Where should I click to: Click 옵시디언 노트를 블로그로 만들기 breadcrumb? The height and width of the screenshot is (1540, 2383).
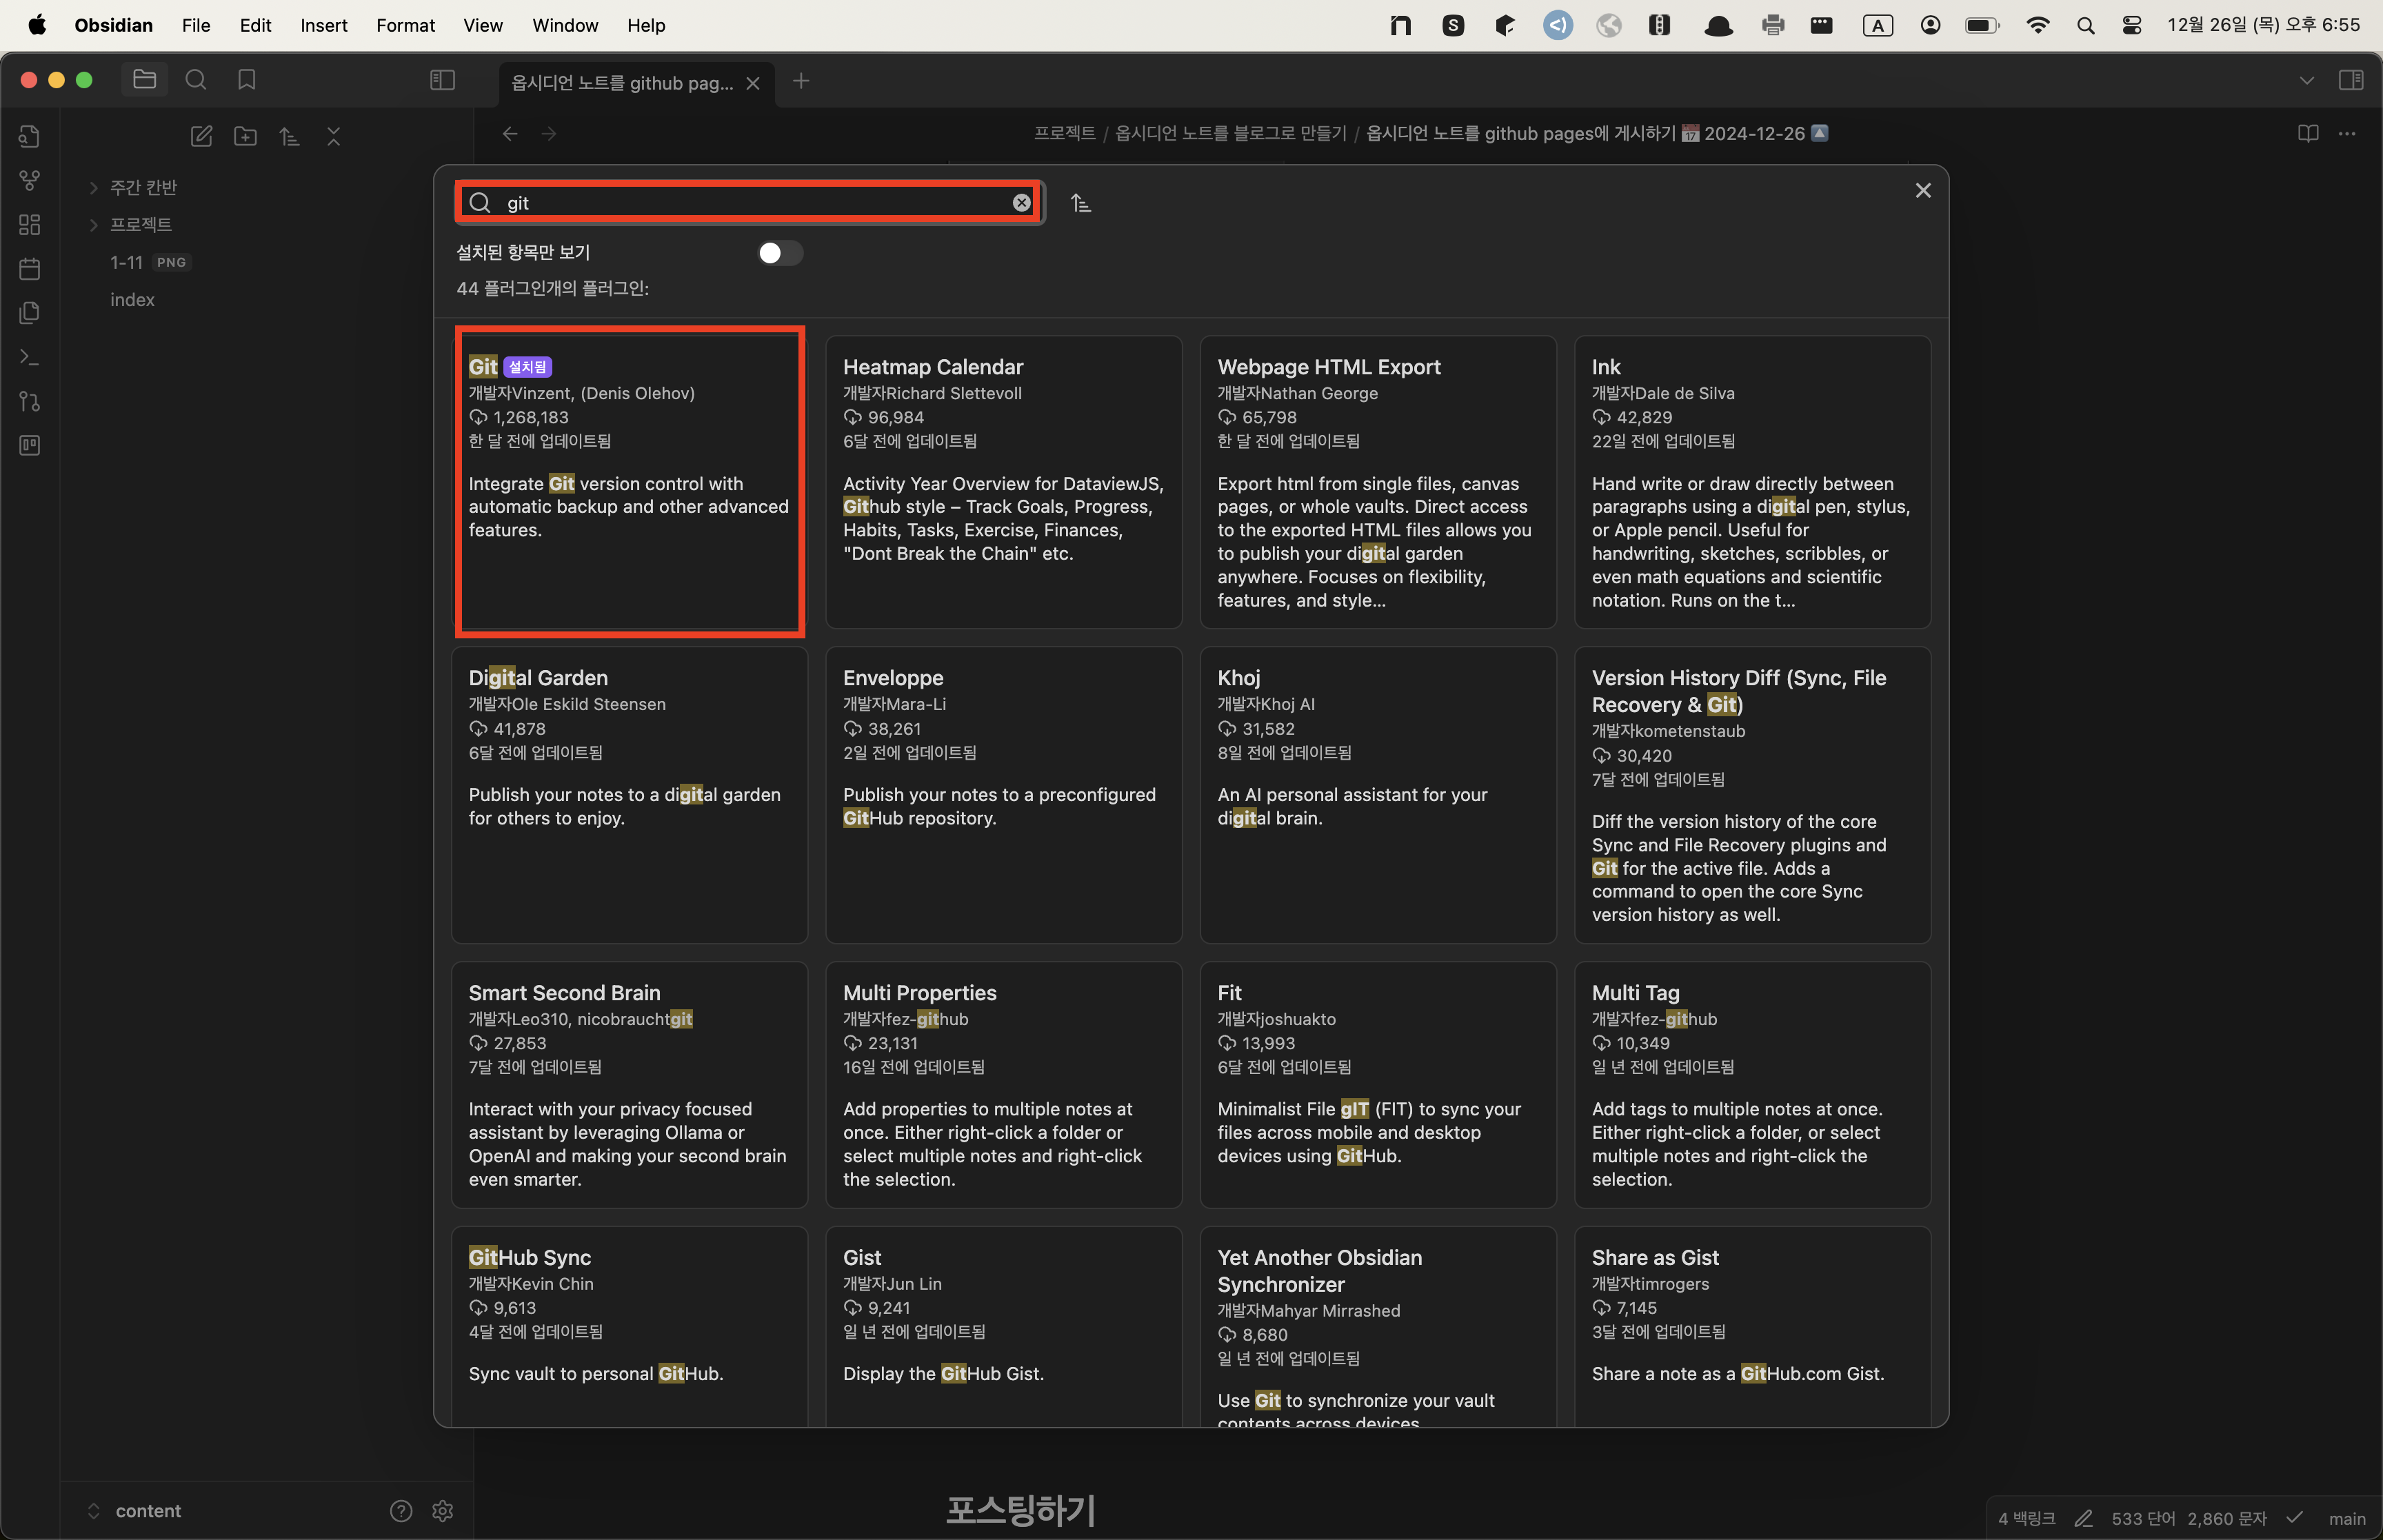pos(1230,134)
